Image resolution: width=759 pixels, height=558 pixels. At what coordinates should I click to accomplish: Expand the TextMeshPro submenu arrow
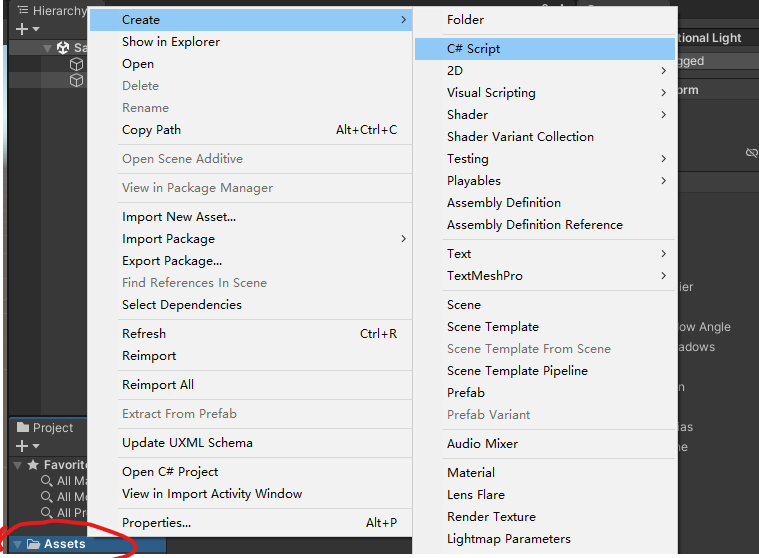coord(664,275)
